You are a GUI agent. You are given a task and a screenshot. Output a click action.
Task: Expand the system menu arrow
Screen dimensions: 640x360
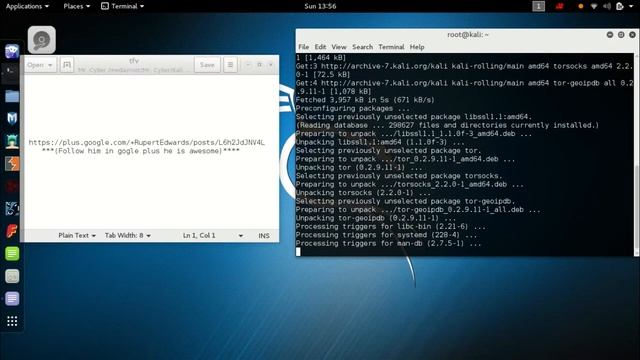(631, 6)
